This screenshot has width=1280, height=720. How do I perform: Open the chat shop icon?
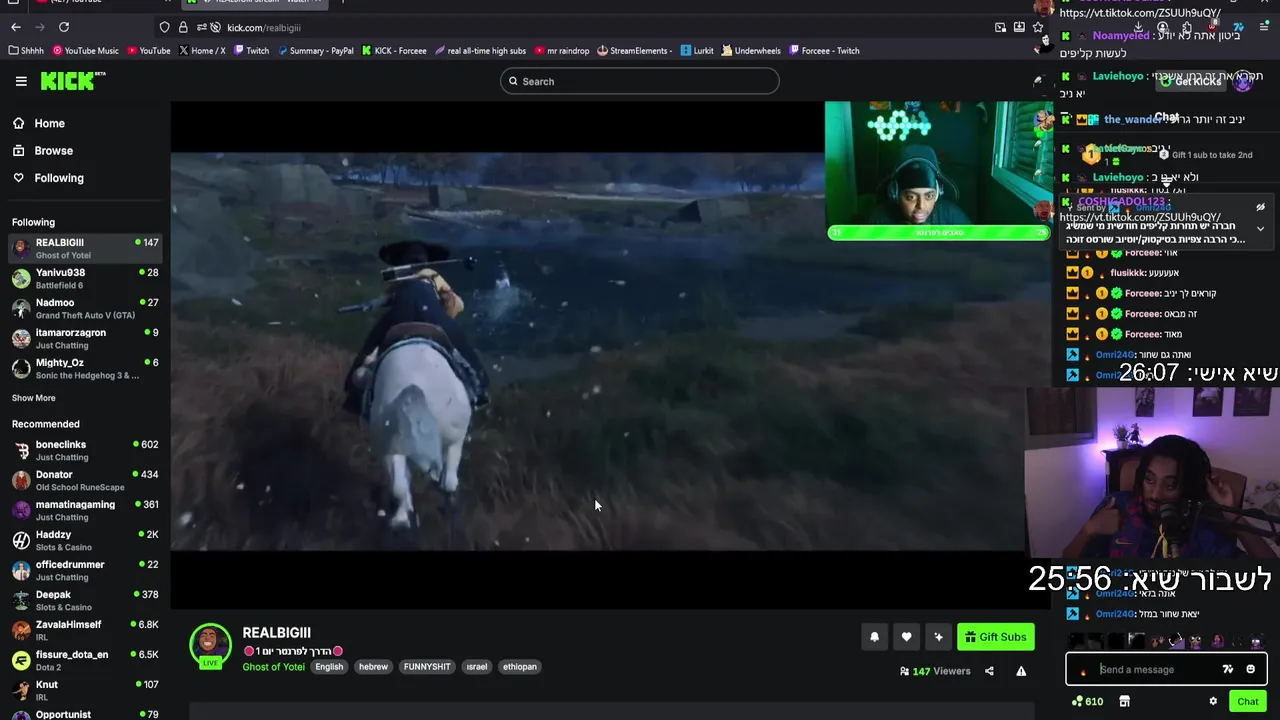point(1124,701)
